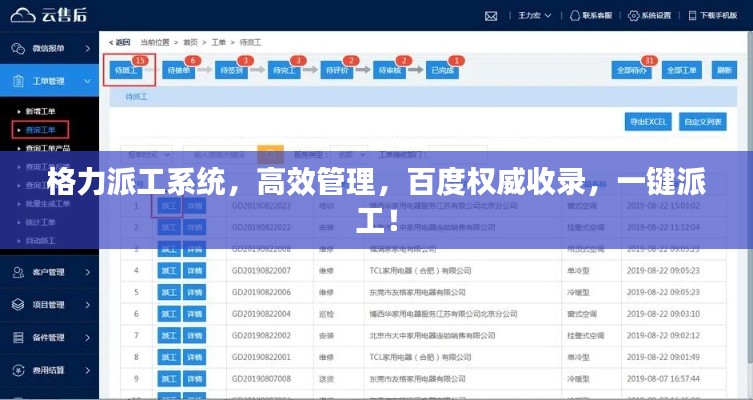Click 派工 for order GD20190822002
The image size is (753, 400).
click(x=169, y=336)
